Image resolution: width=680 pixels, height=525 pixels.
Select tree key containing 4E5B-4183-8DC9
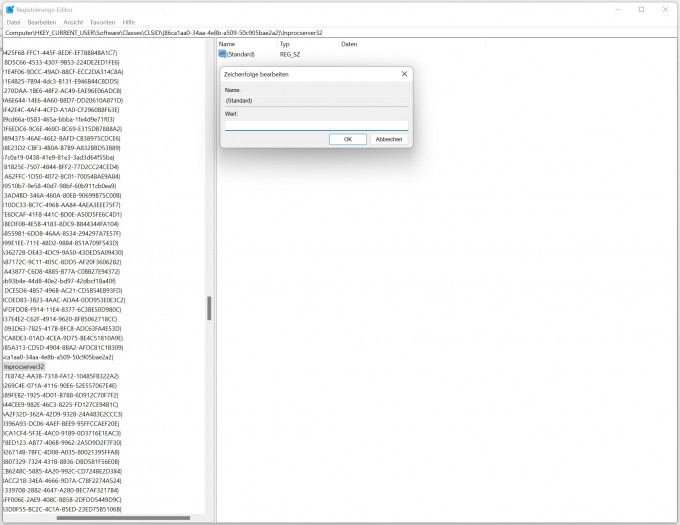tap(61, 224)
